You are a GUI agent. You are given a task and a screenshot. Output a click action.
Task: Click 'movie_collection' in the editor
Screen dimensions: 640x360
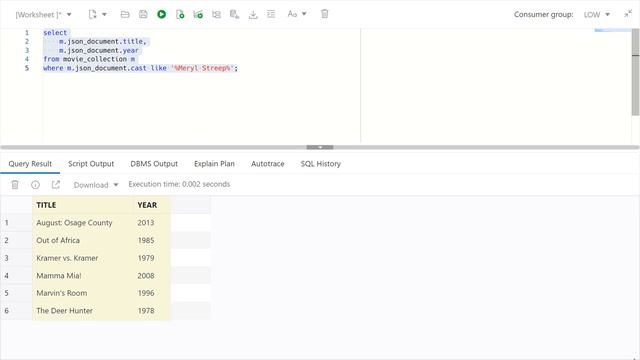tap(95, 59)
